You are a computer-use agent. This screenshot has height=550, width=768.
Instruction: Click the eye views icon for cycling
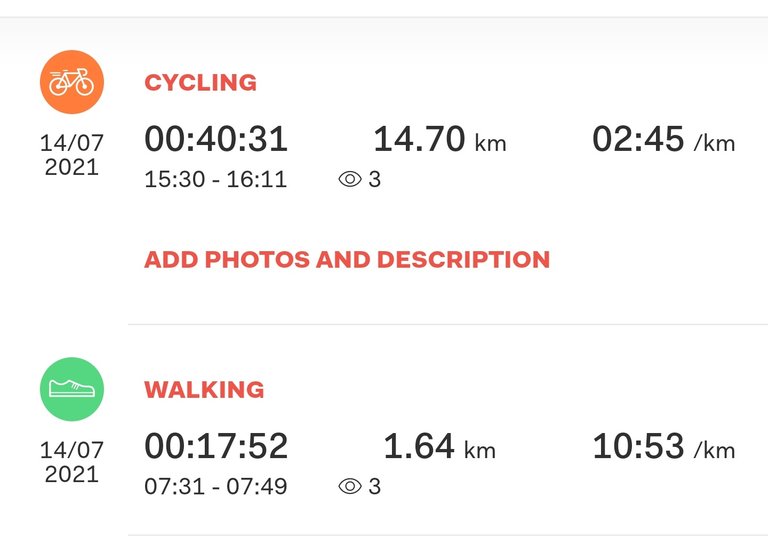coord(350,179)
